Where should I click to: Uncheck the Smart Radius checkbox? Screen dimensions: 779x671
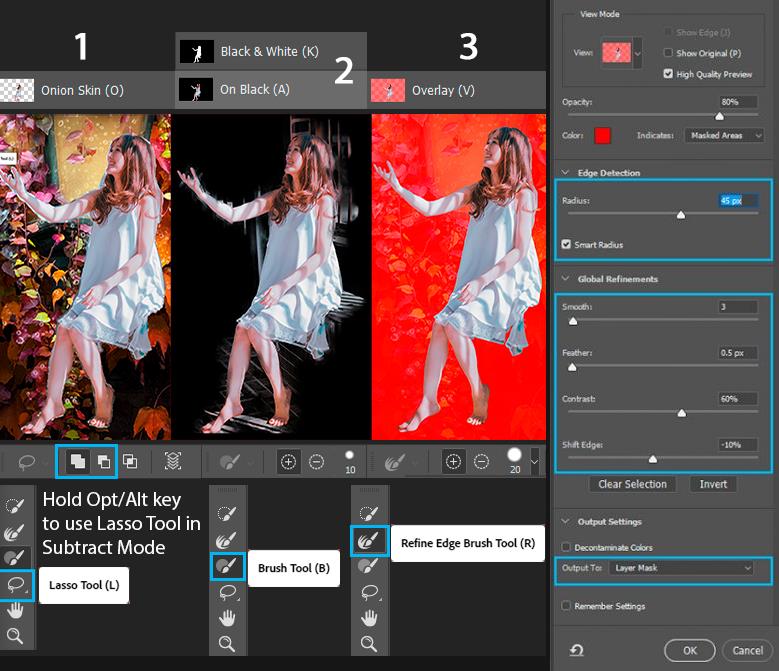568,244
